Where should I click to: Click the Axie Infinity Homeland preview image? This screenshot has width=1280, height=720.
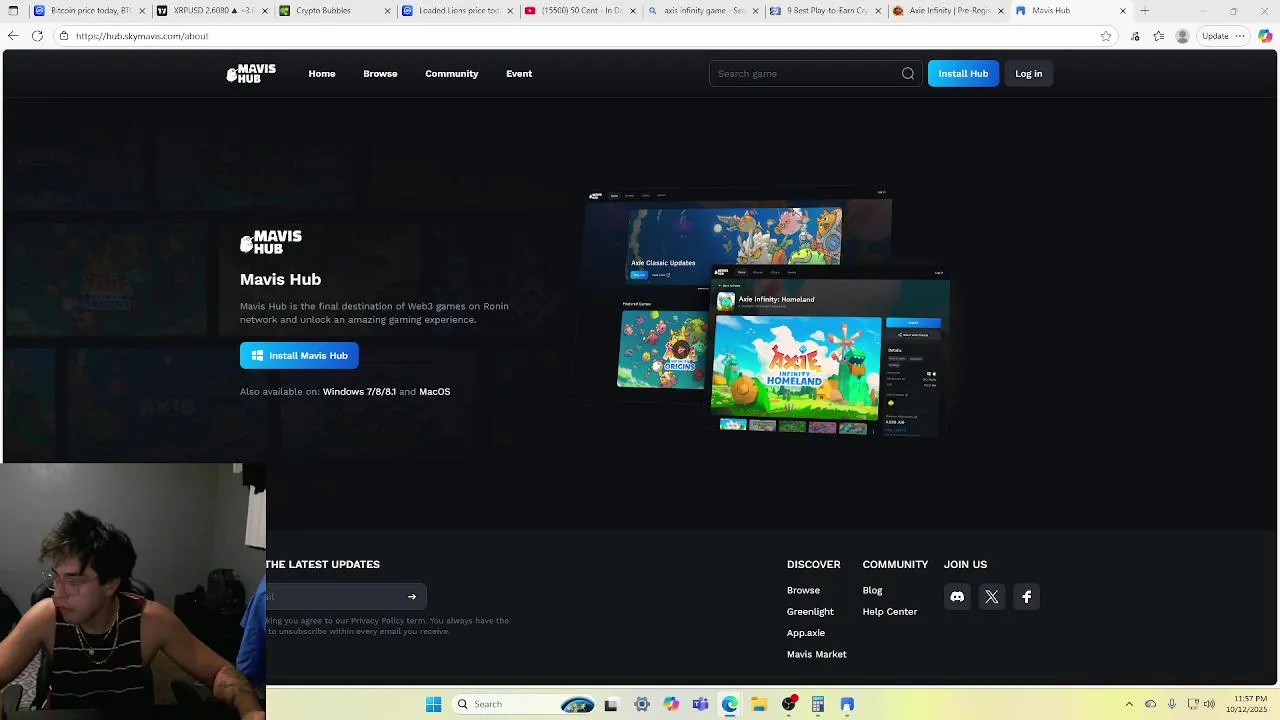(797, 366)
